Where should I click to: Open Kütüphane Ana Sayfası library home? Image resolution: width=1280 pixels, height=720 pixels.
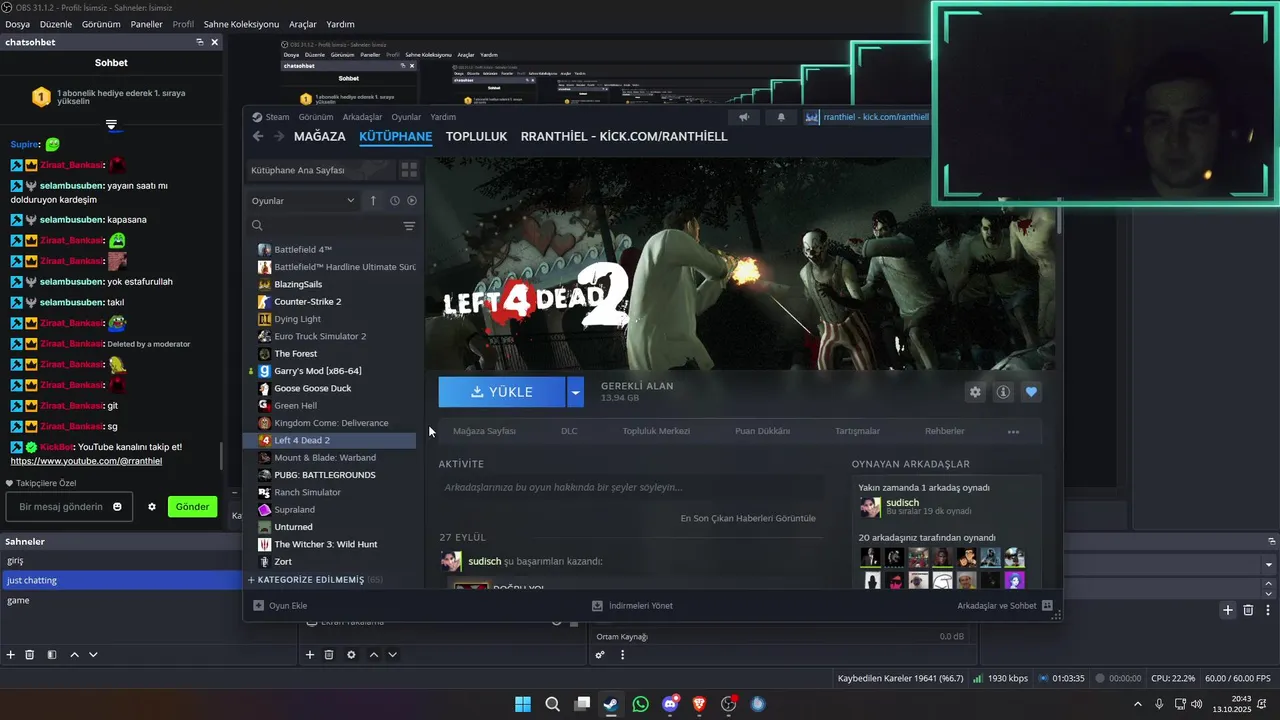[320, 170]
